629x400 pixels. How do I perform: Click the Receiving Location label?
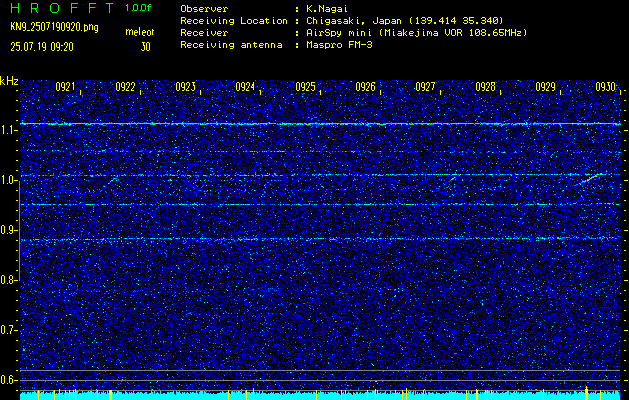click(x=234, y=21)
